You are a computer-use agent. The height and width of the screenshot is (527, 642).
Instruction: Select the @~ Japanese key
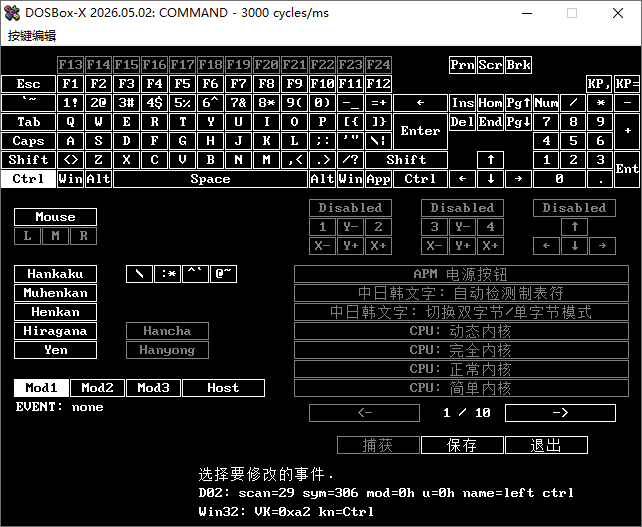pos(224,274)
